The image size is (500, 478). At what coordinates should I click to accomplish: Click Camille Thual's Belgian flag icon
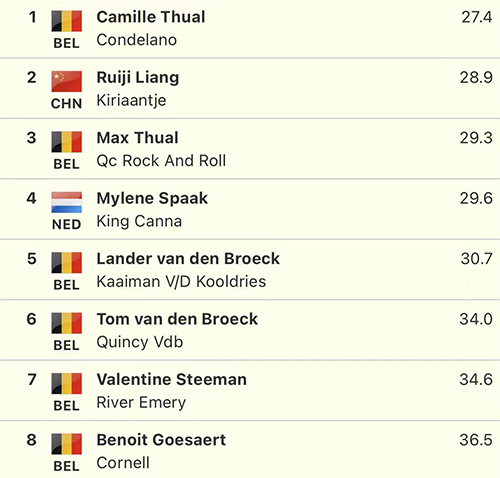67,21
